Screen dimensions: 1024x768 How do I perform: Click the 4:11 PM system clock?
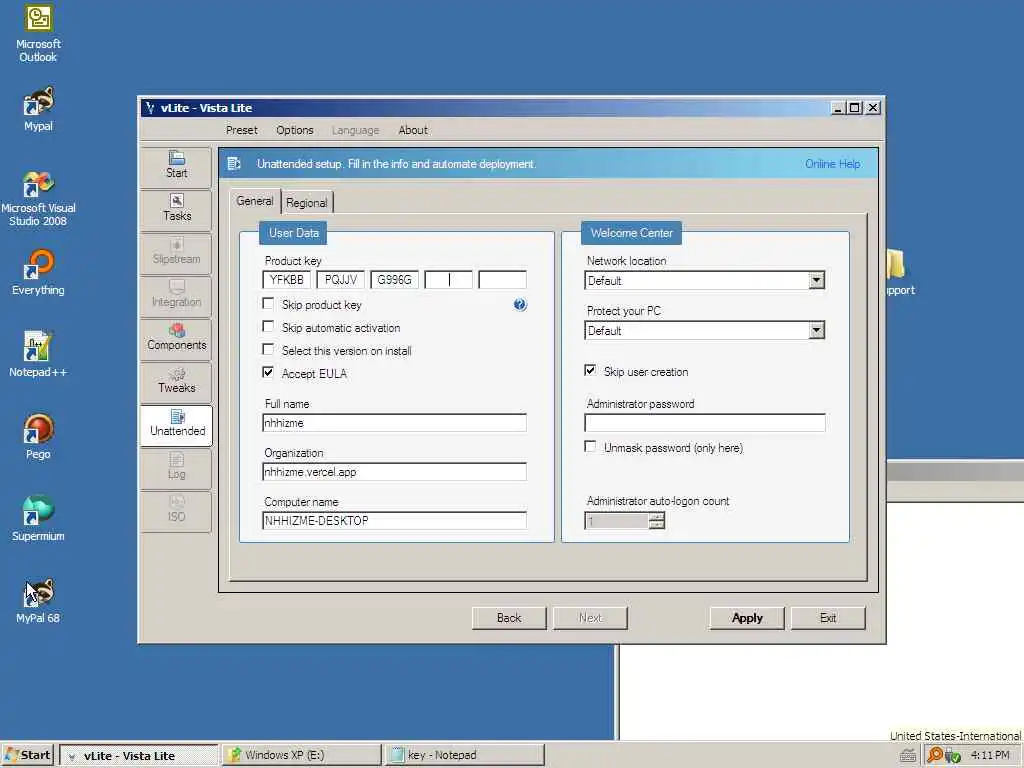990,755
